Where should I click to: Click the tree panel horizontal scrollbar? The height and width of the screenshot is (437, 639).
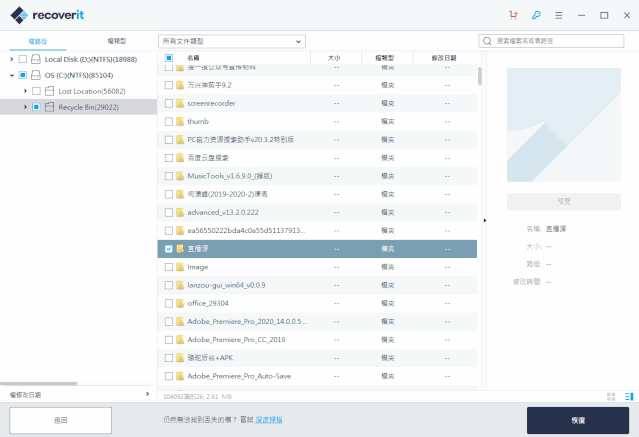point(38,384)
